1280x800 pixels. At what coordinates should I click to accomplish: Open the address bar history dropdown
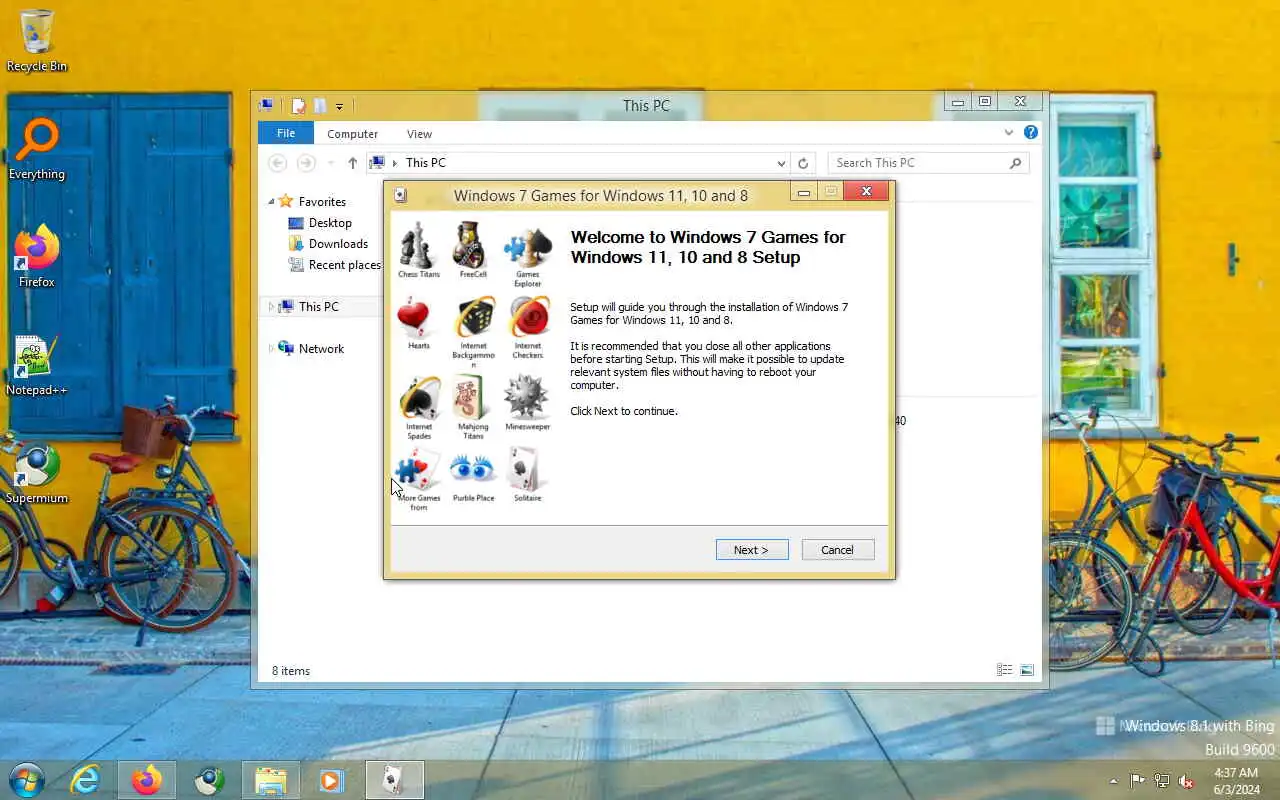pos(781,163)
